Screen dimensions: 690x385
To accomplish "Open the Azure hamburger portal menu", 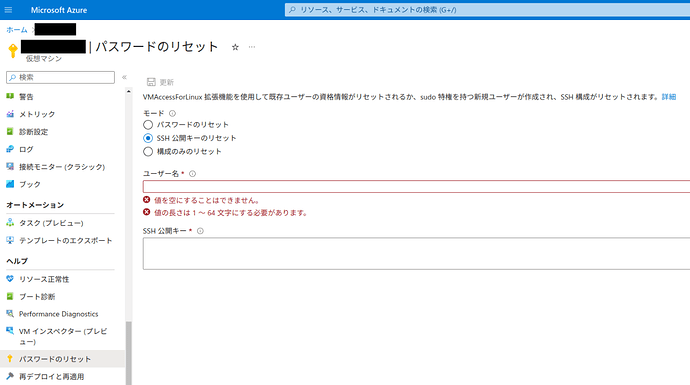I will click(8, 10).
